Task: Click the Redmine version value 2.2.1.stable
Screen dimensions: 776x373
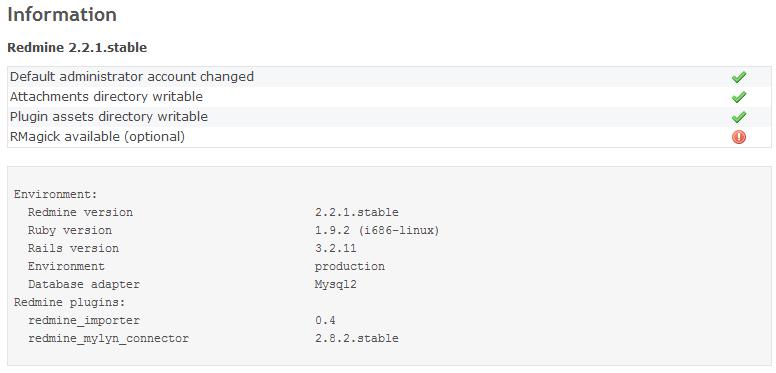Action: [356, 212]
